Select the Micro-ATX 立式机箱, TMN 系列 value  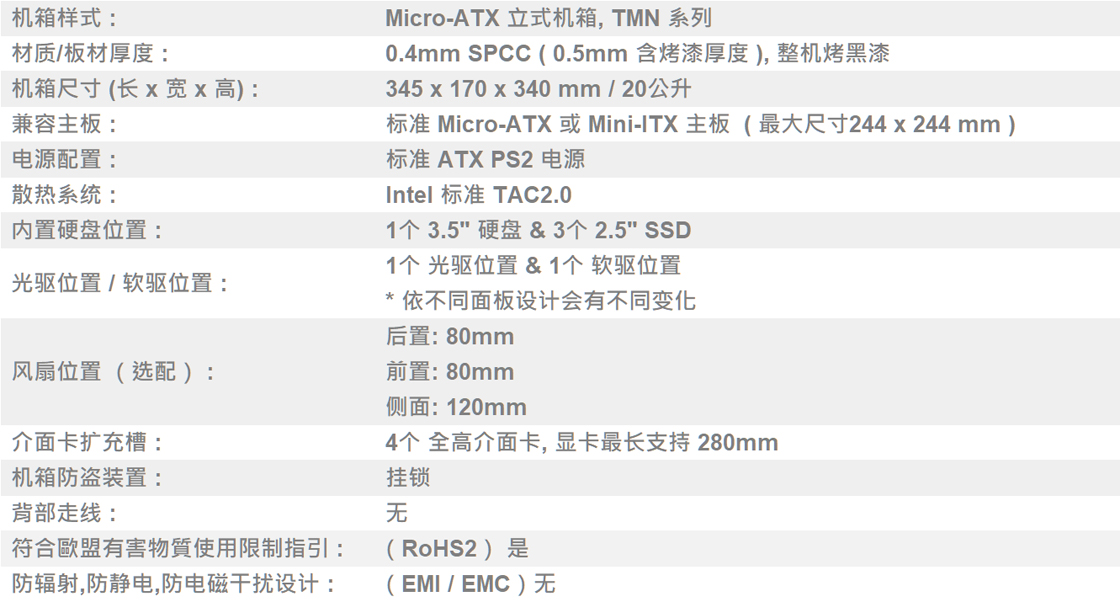tap(548, 18)
